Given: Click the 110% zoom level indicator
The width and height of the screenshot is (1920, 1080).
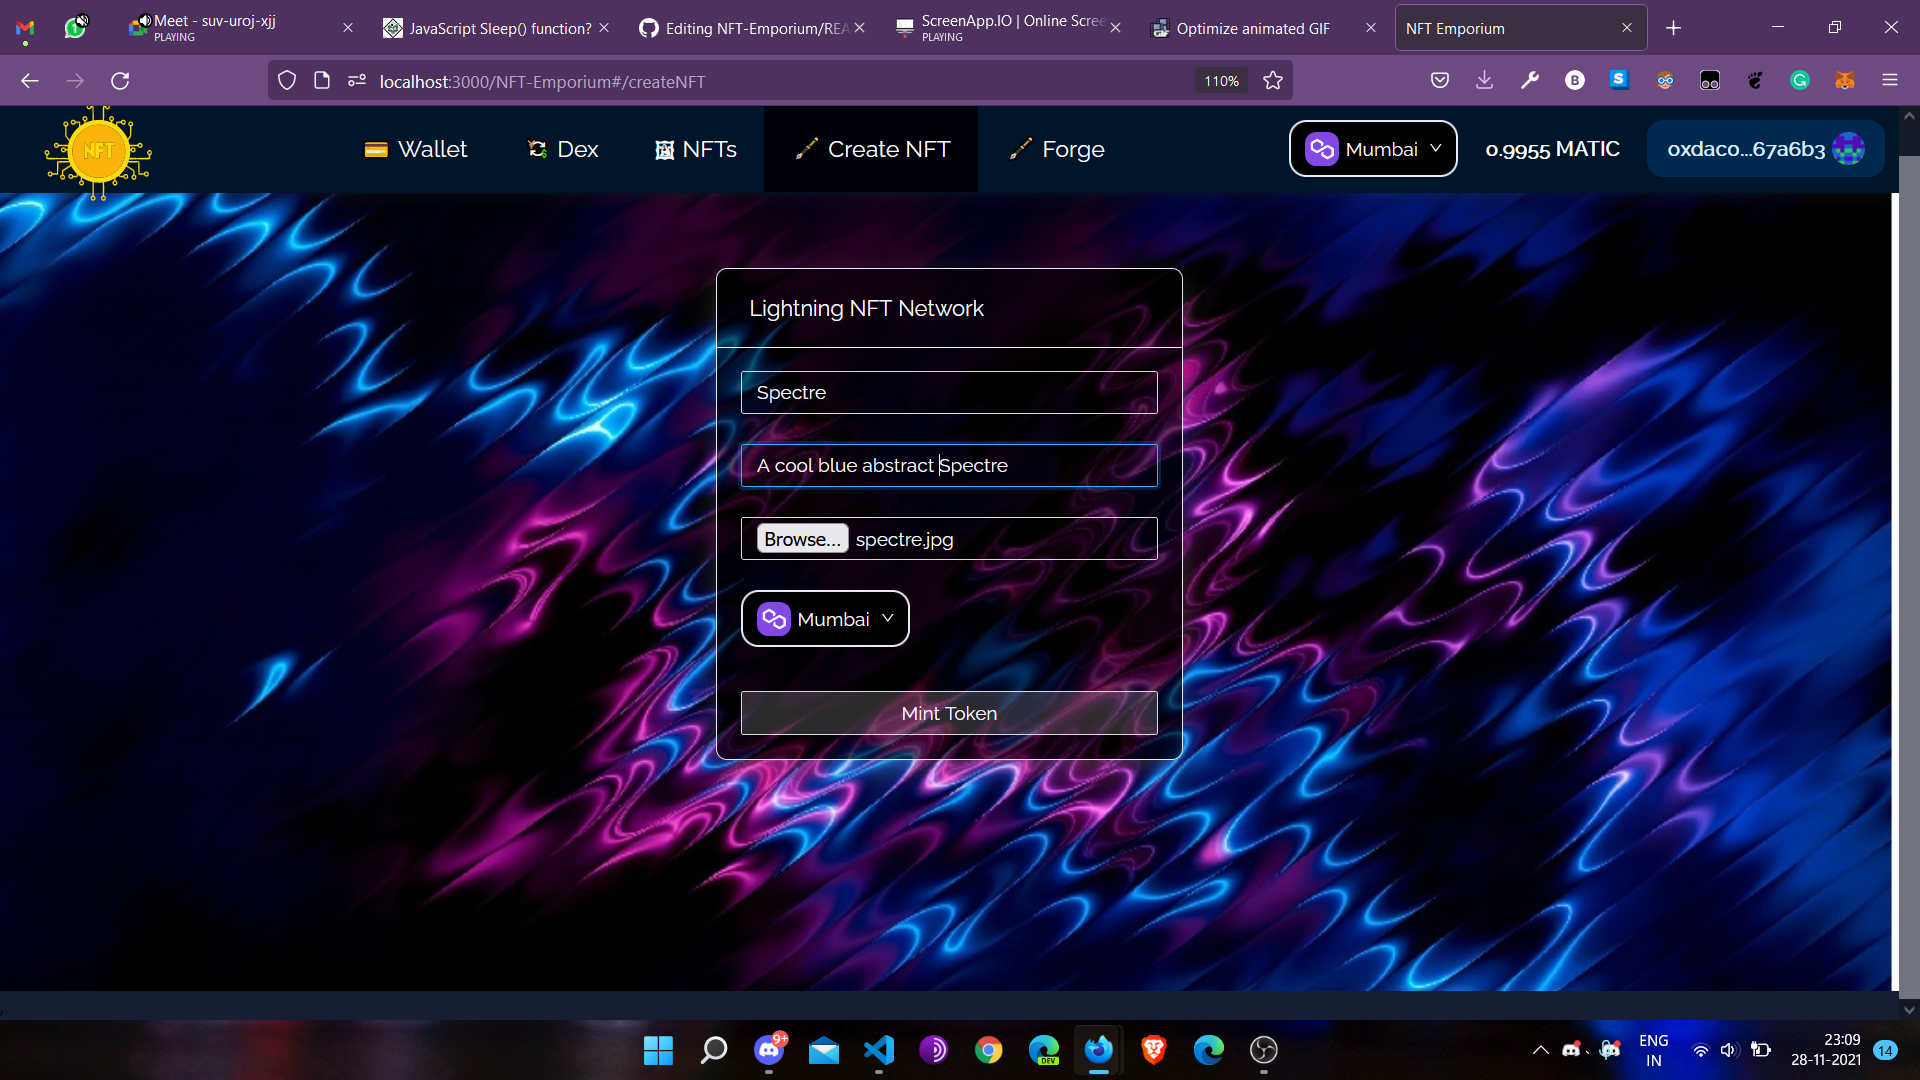Looking at the screenshot, I should coord(1221,81).
